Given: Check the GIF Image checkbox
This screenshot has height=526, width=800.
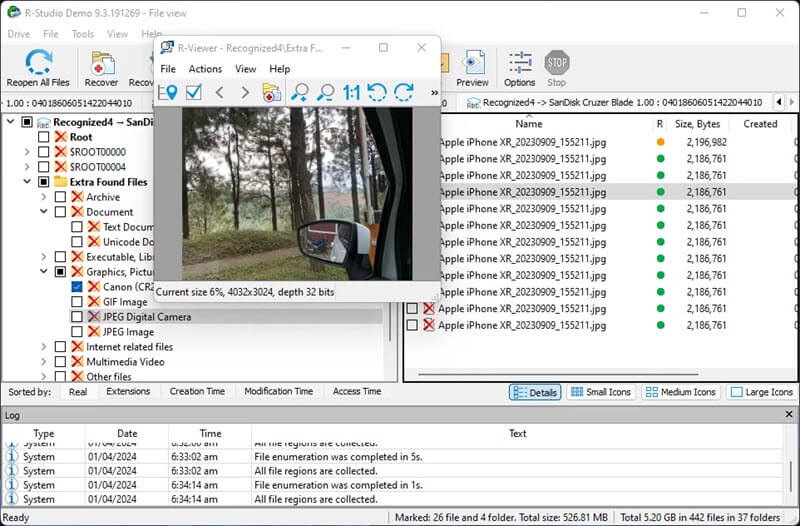Looking at the screenshot, I should [77, 302].
